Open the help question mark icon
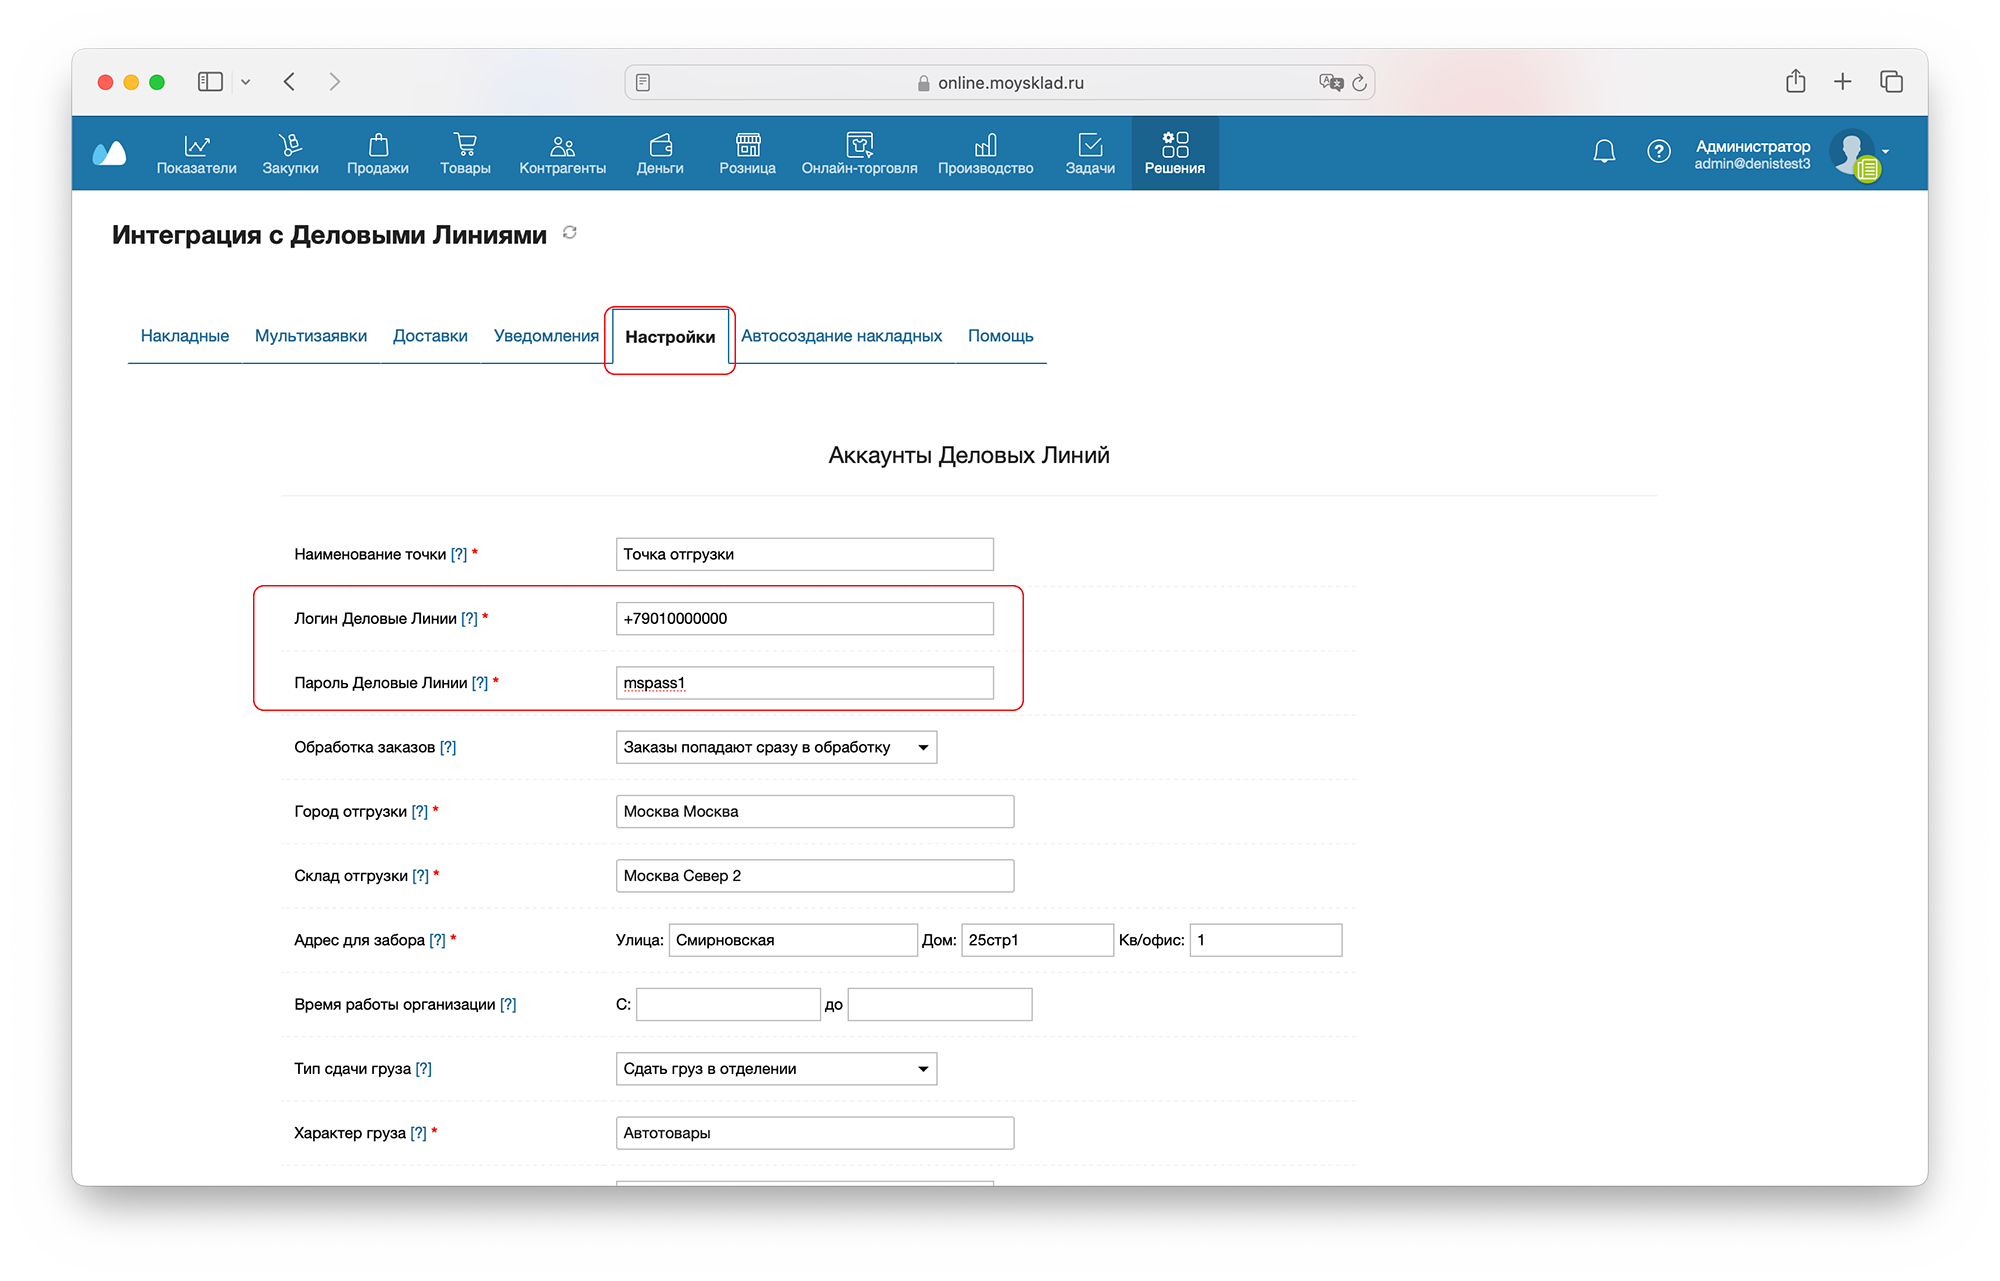Viewport: 2000px width, 1281px height. [1658, 151]
